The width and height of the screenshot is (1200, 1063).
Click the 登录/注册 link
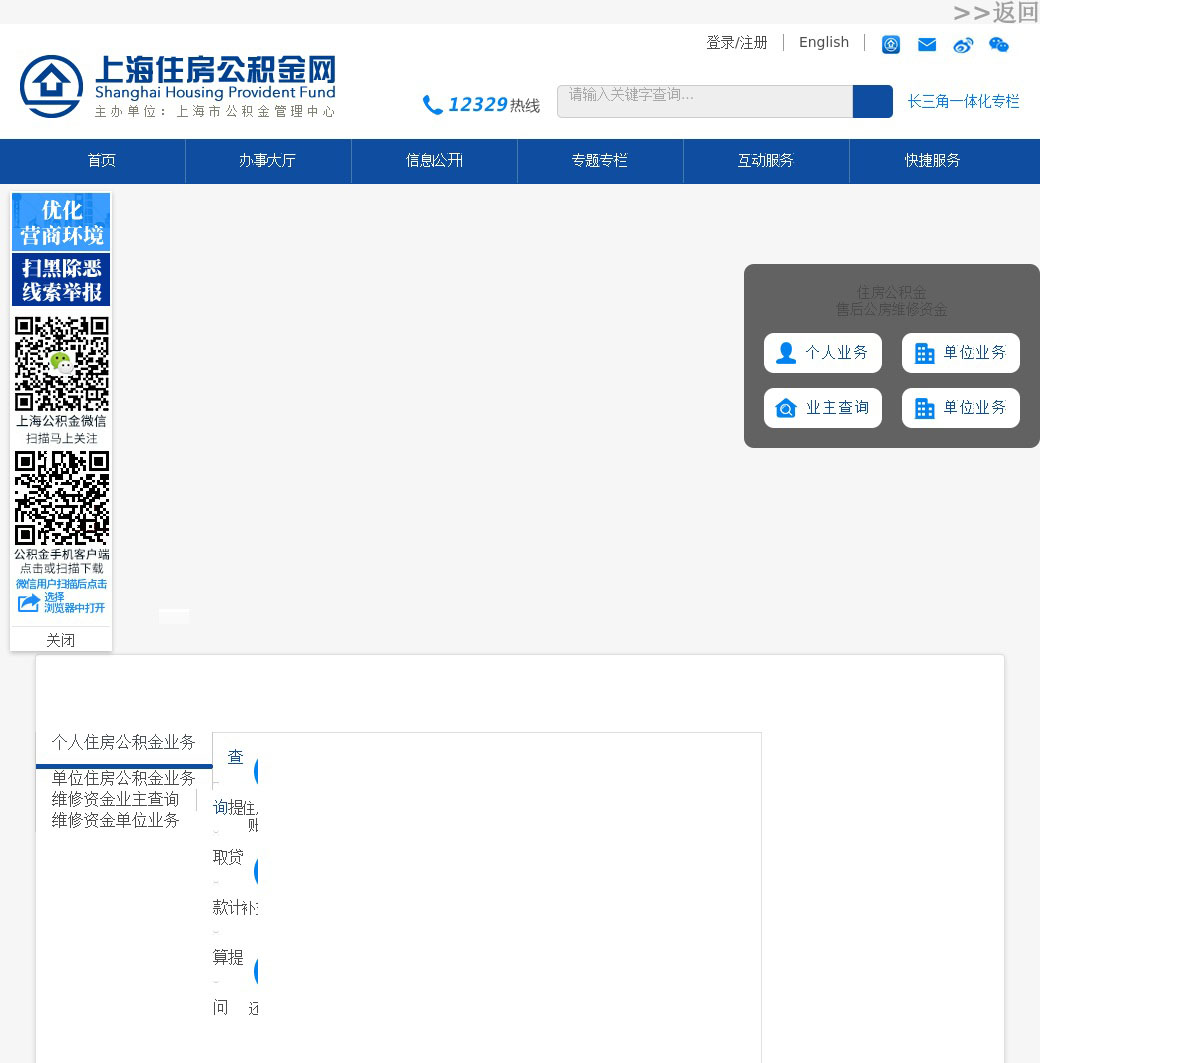pyautogui.click(x=737, y=43)
